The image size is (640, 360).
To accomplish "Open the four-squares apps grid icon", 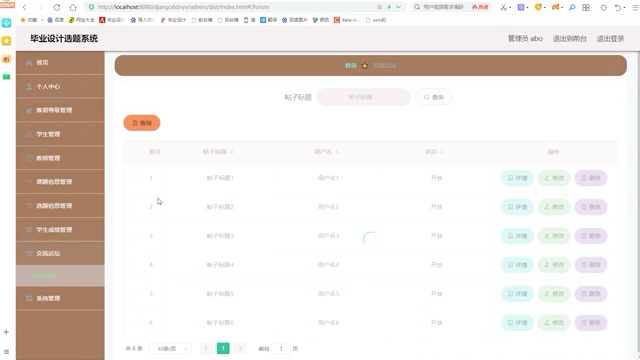I will pyautogui.click(x=586, y=7).
